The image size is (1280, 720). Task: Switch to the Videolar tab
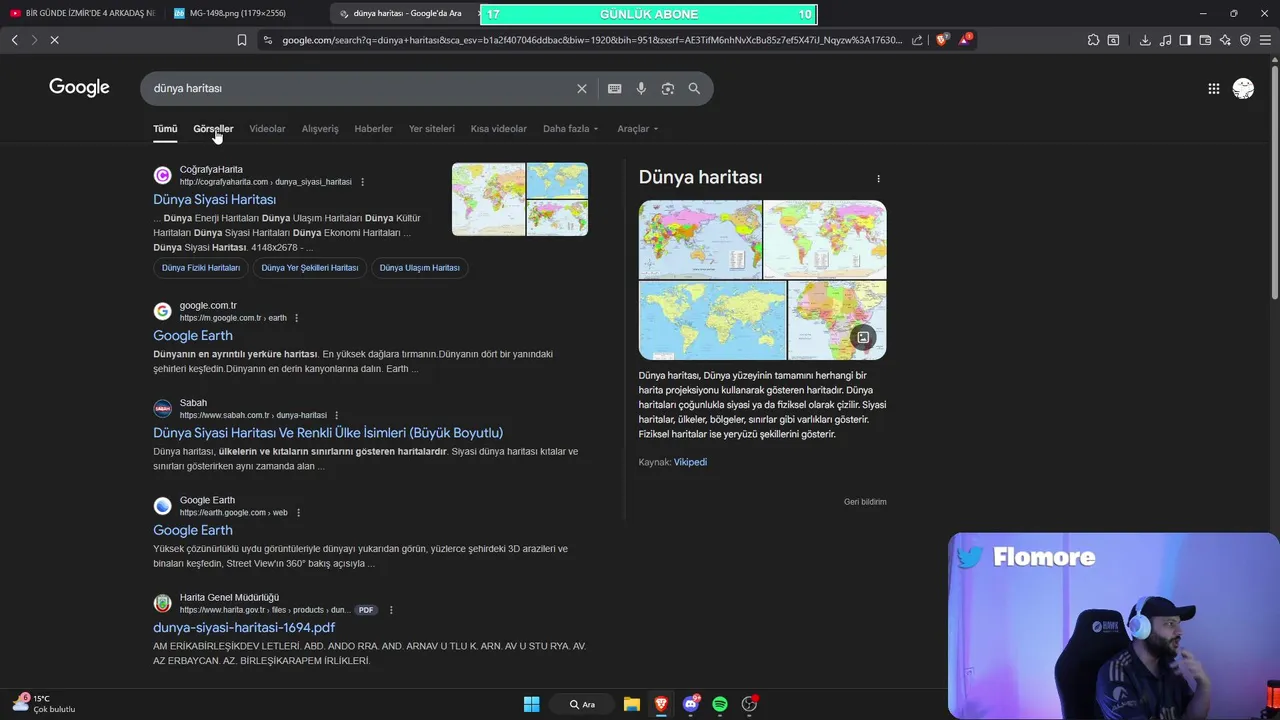click(267, 129)
